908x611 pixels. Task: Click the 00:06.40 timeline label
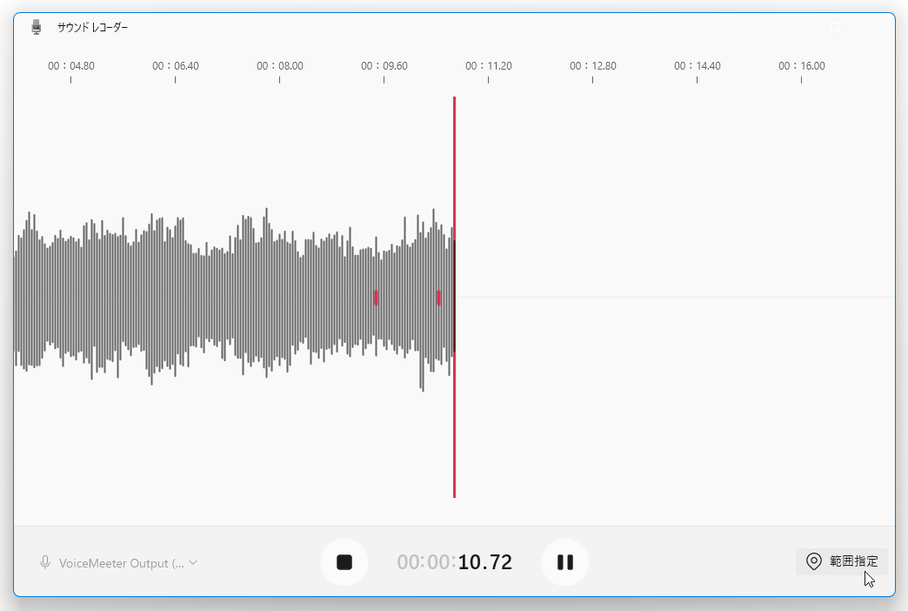coord(175,66)
